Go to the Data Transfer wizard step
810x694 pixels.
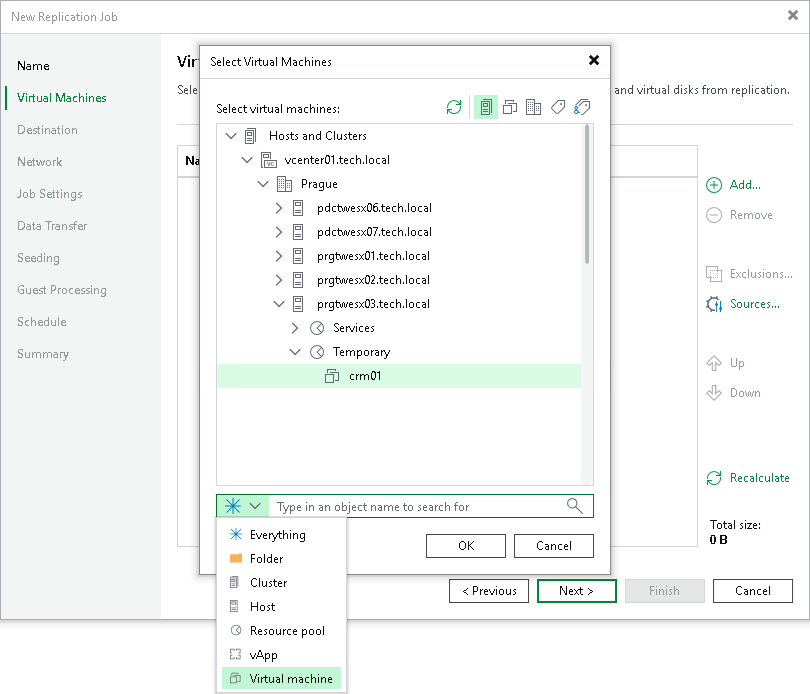52,226
